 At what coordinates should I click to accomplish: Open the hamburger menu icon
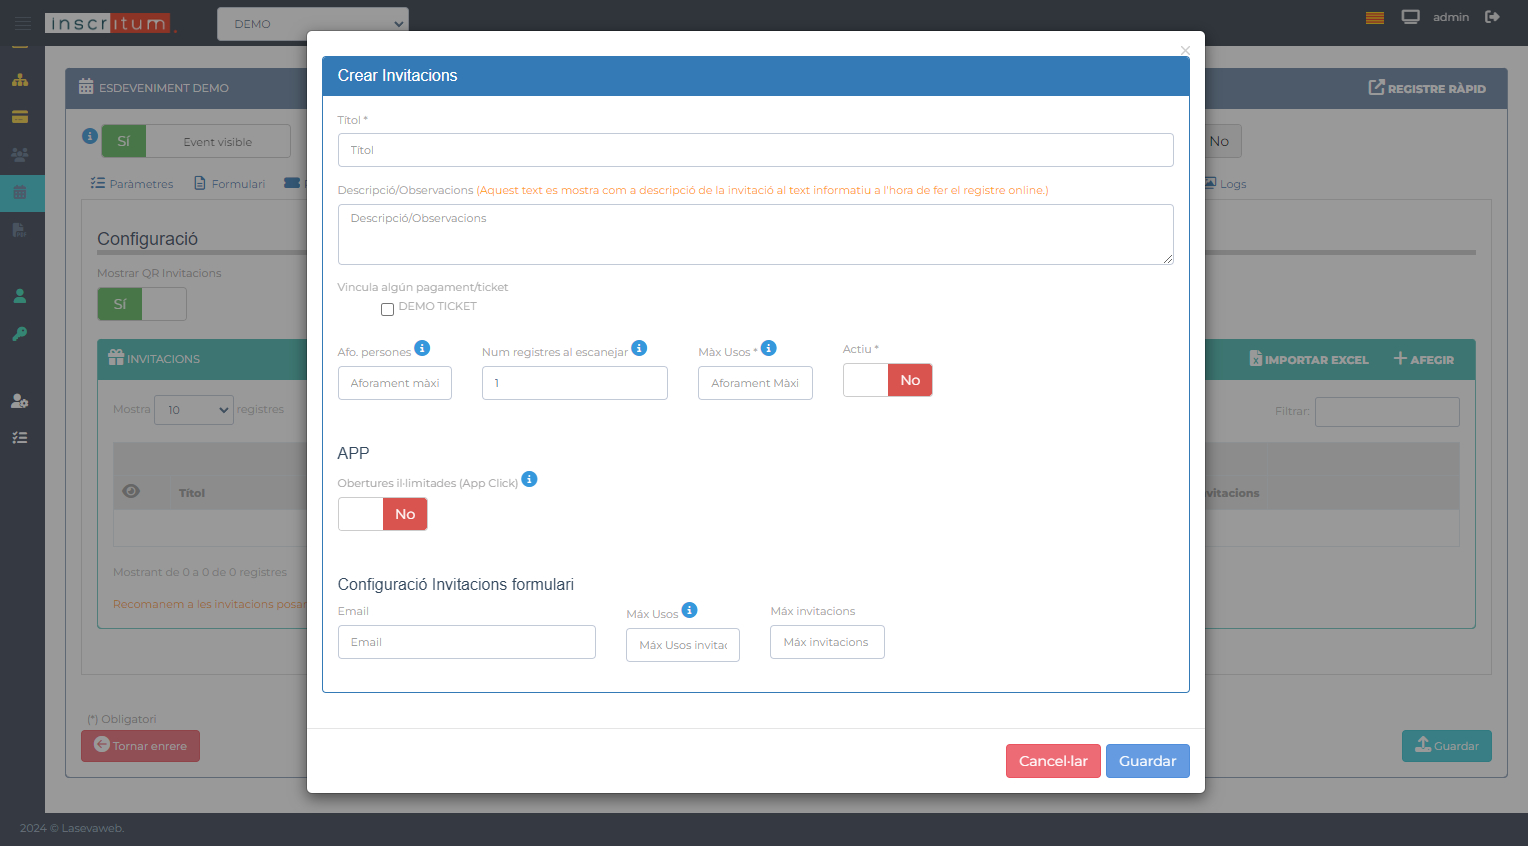point(22,23)
